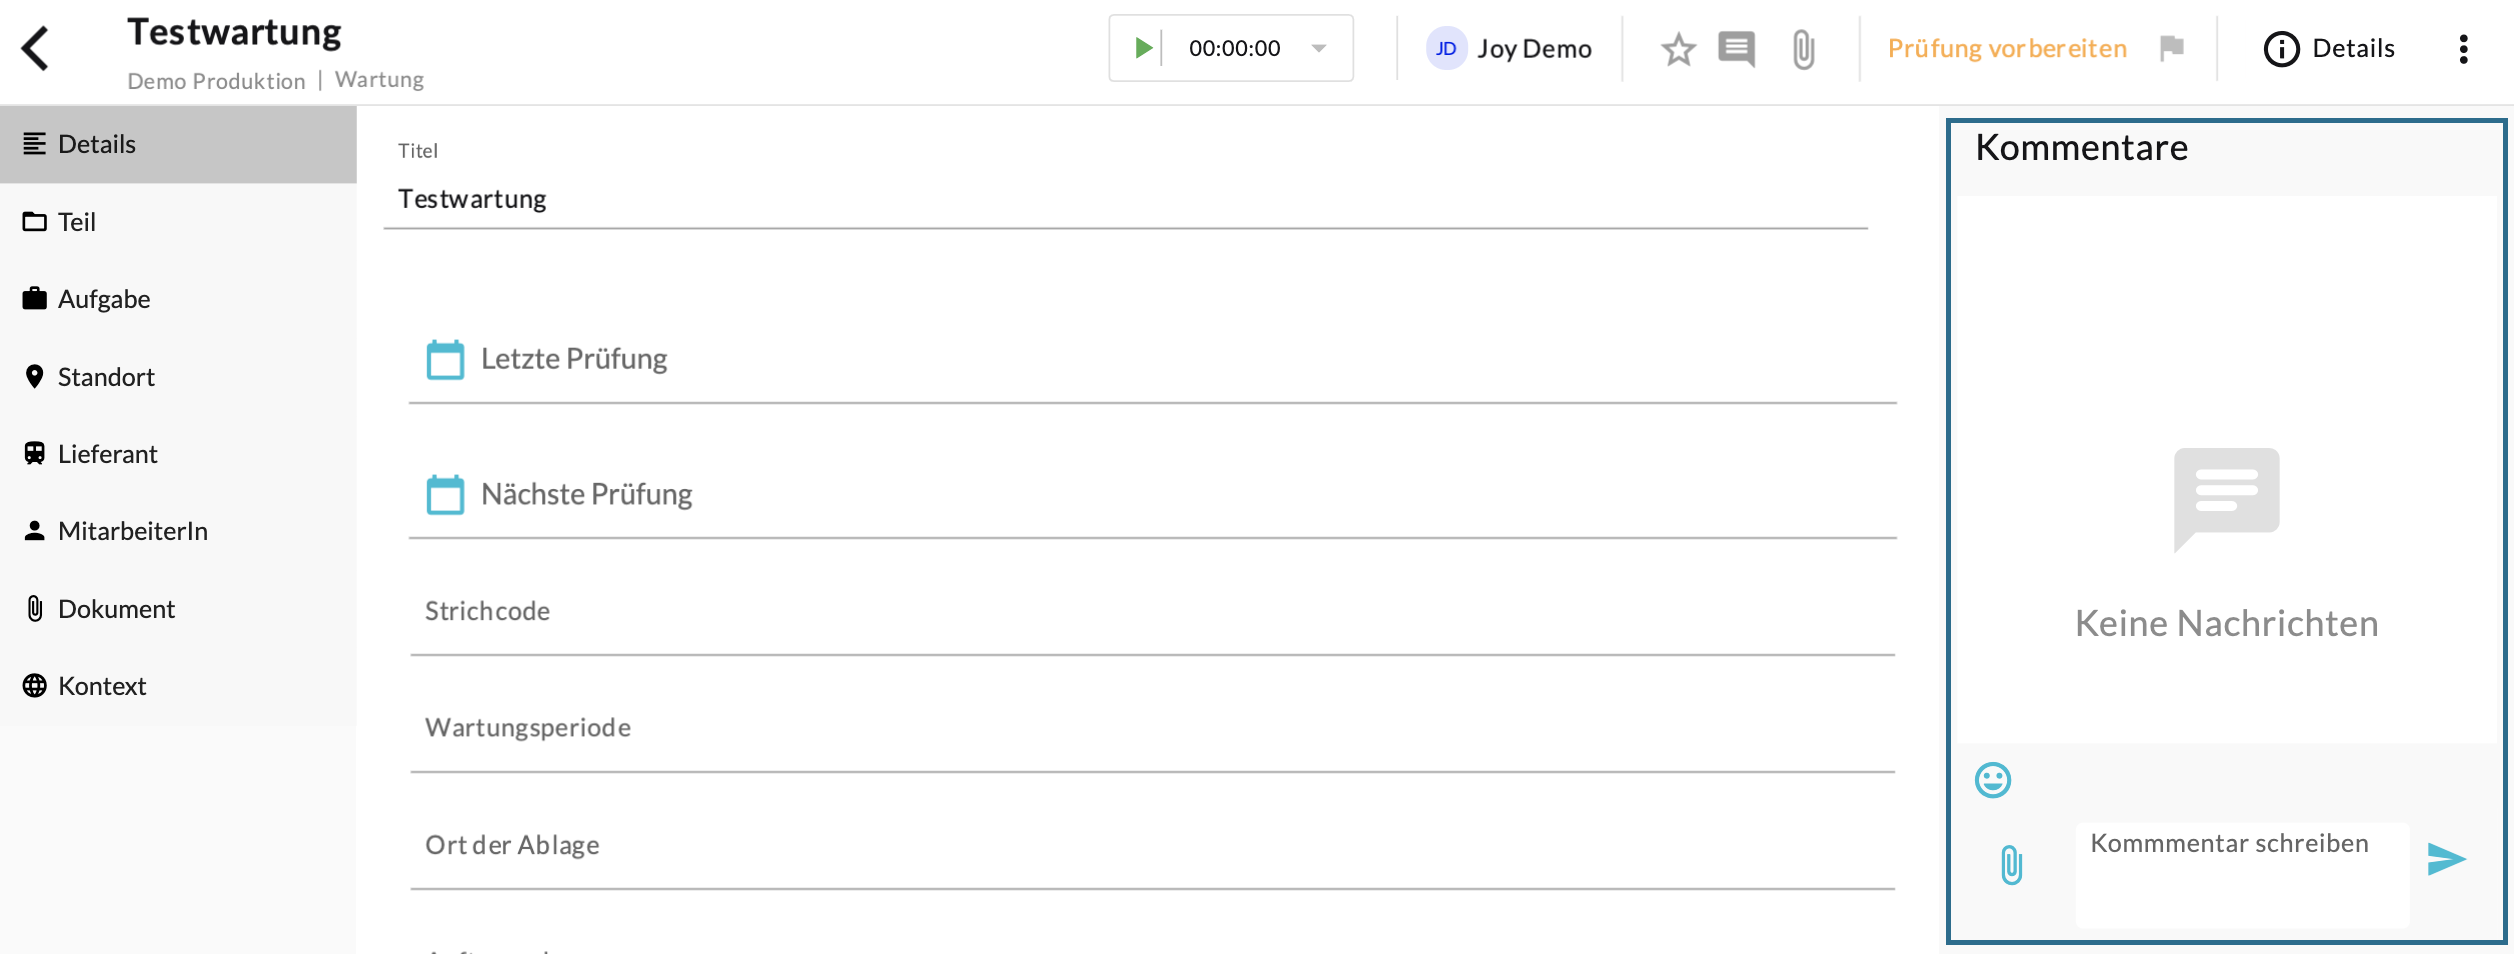This screenshot has height=954, width=2514.
Task: Click the Kommentar schreiben text field
Action: pos(2240,872)
